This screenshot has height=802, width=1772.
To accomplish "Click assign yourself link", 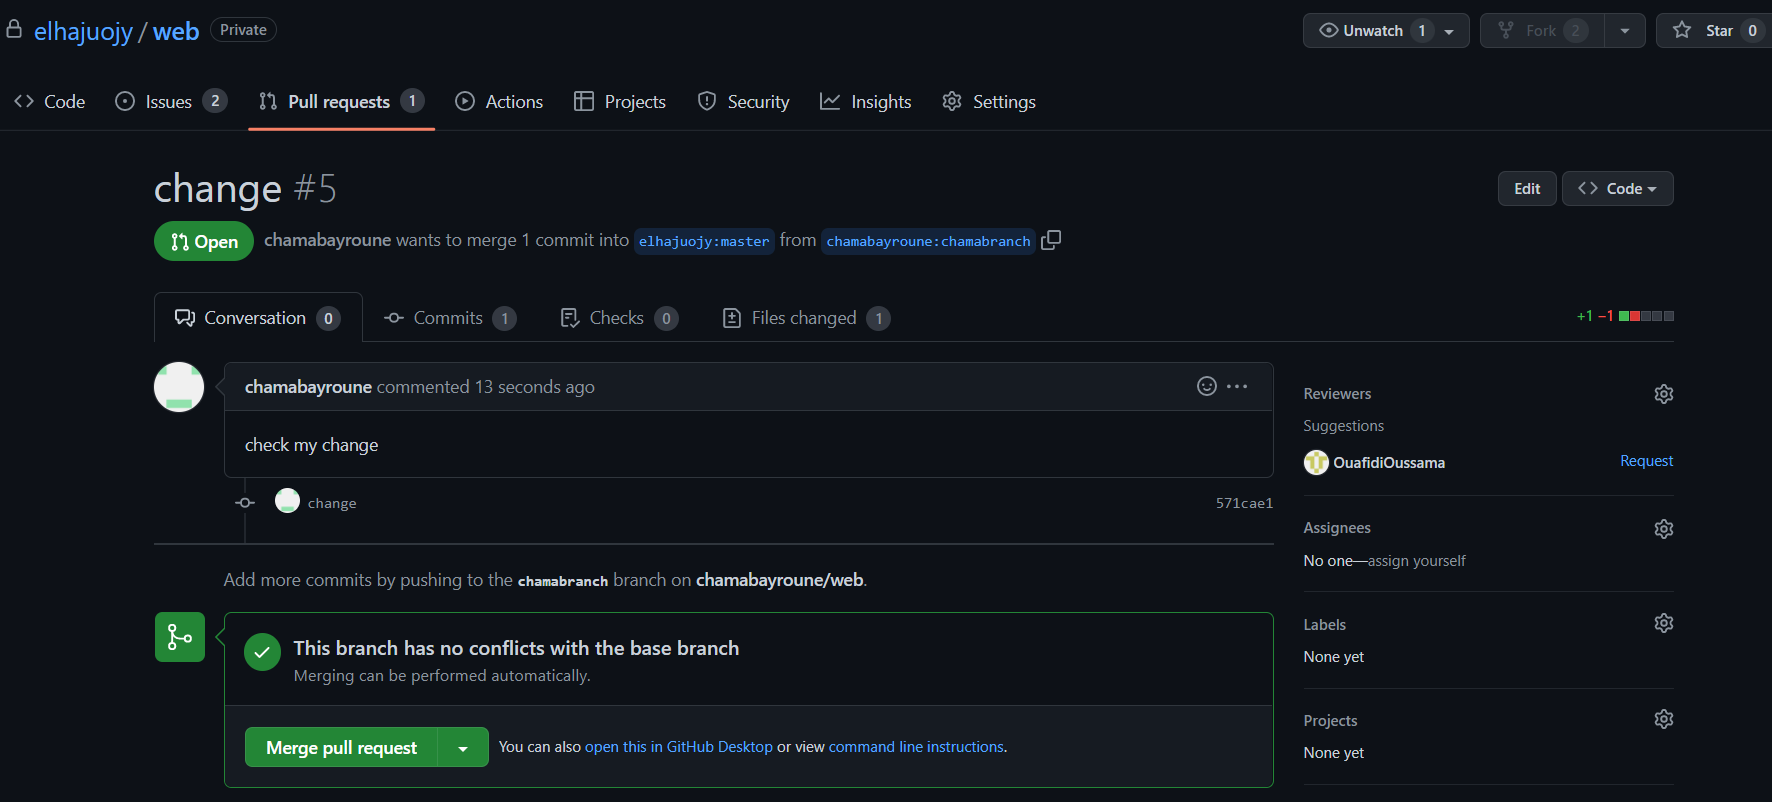I will coord(1416,561).
